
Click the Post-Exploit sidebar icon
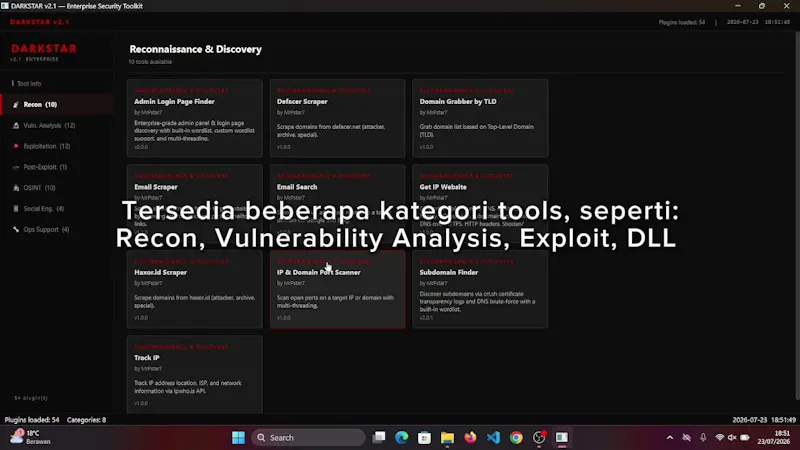[16, 167]
